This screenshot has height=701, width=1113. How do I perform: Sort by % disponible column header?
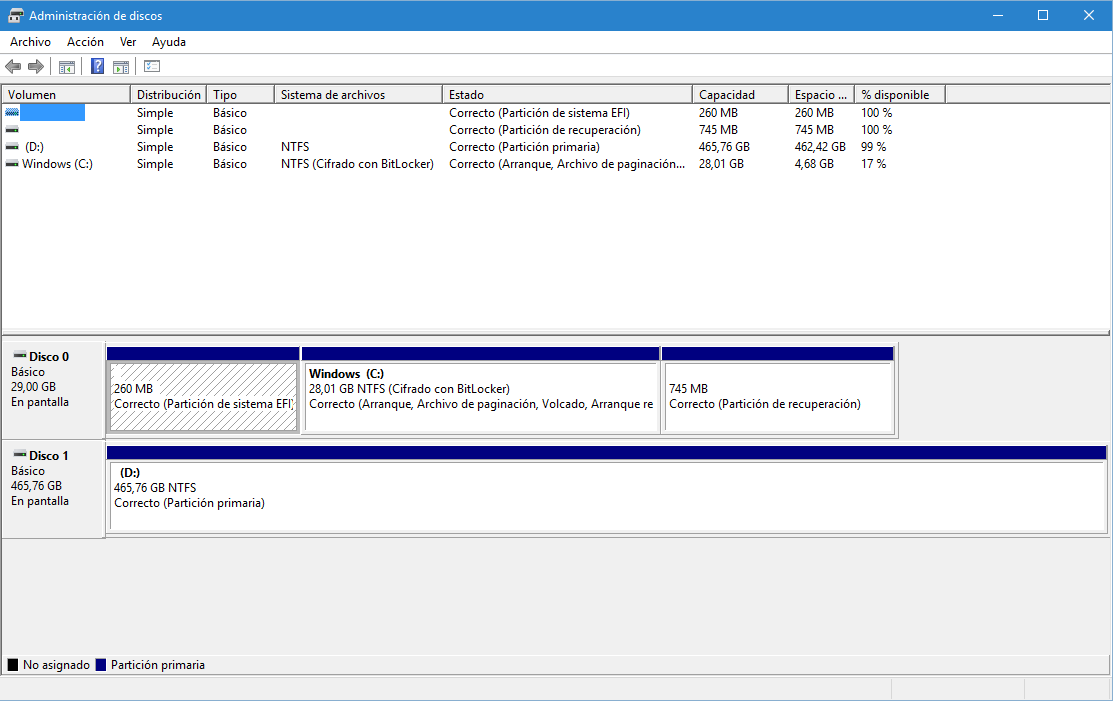tap(900, 94)
